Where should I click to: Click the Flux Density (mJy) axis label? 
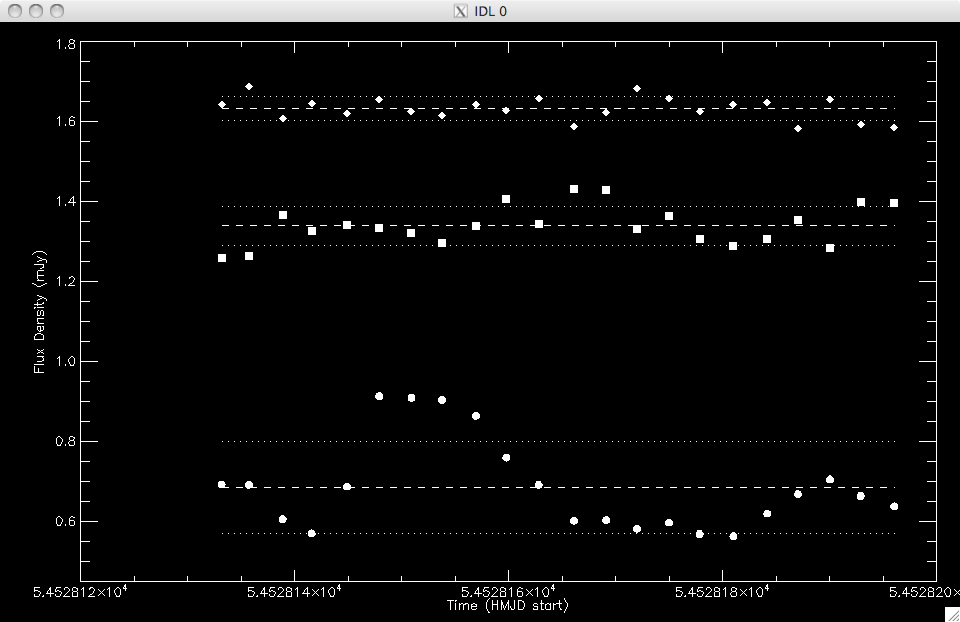(x=40, y=308)
